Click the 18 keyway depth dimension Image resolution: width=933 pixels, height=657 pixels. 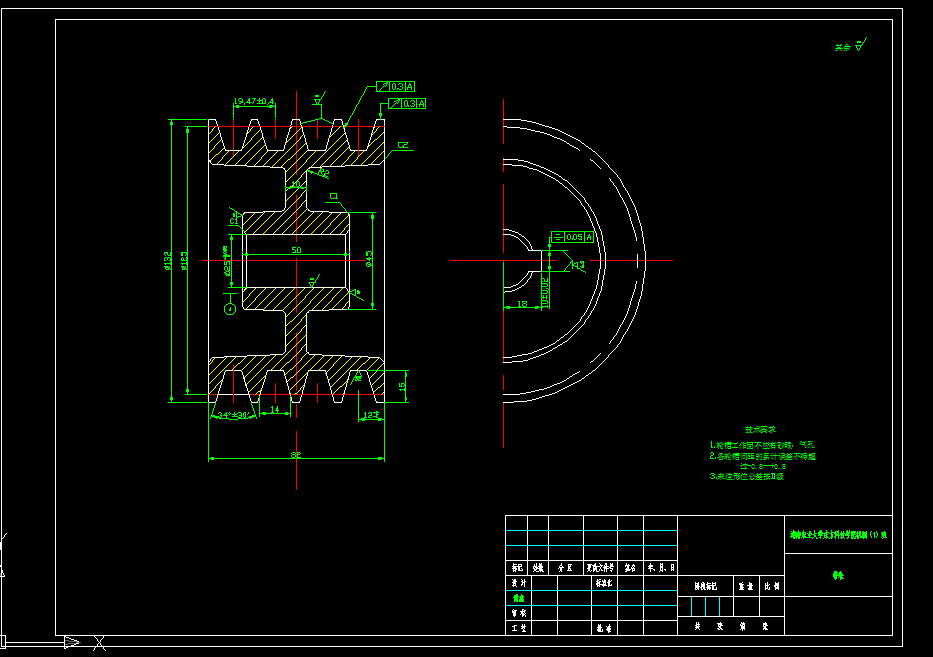pyautogui.click(x=522, y=304)
